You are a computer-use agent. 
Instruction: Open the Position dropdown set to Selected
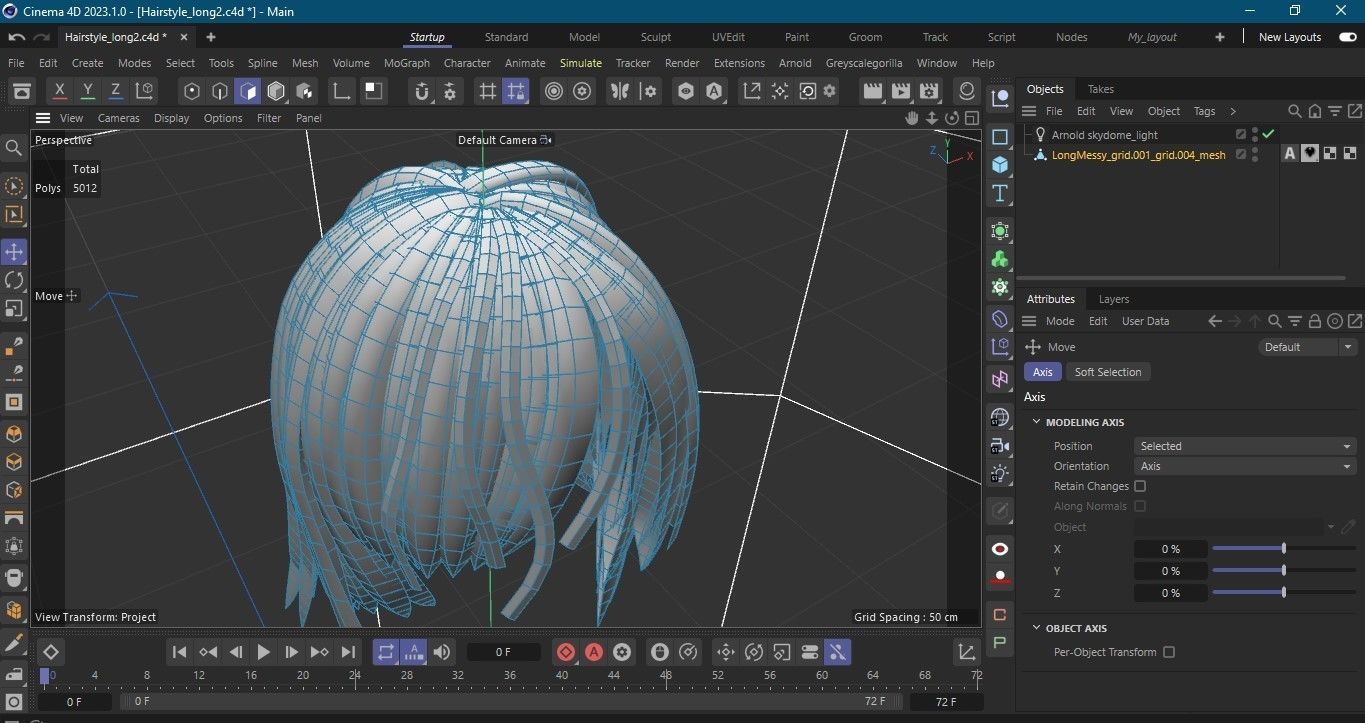coord(1245,446)
